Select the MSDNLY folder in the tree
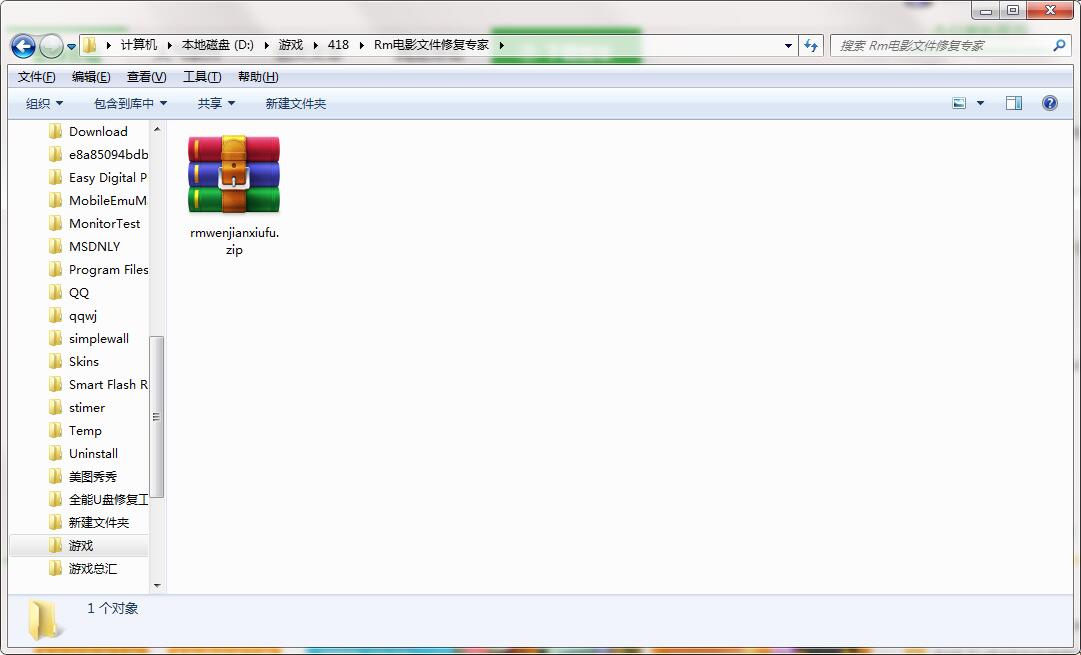 pos(94,247)
